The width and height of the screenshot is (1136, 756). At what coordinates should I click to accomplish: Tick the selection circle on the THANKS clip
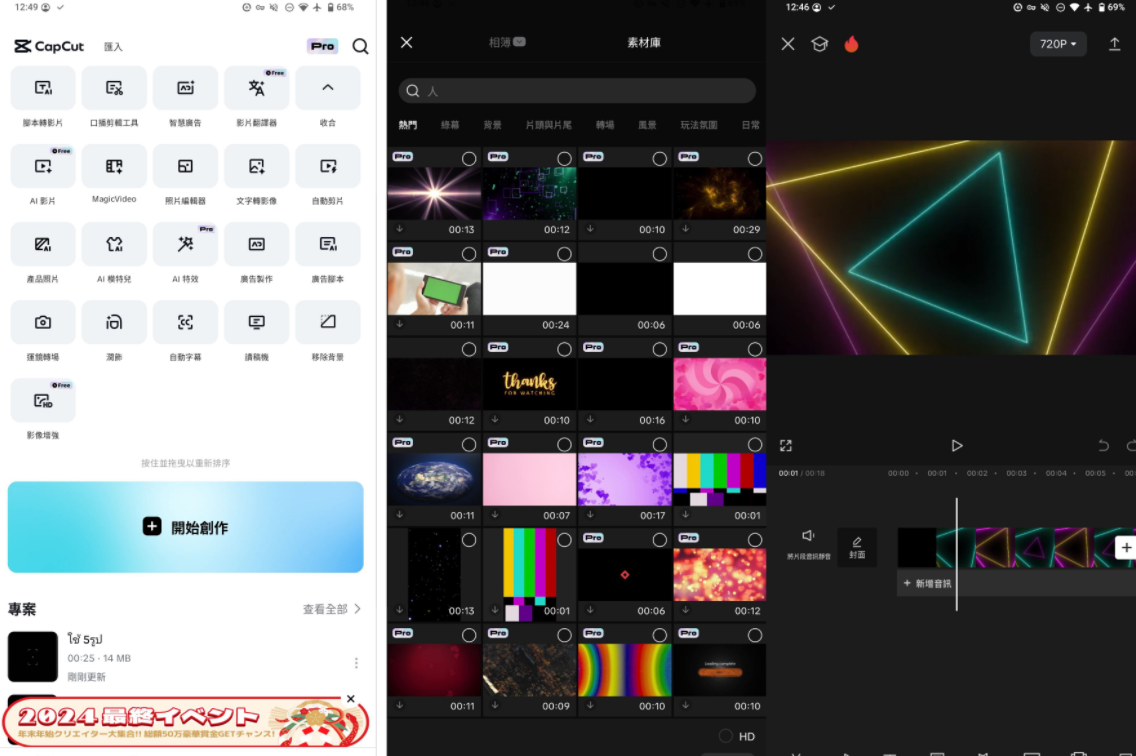coord(564,348)
